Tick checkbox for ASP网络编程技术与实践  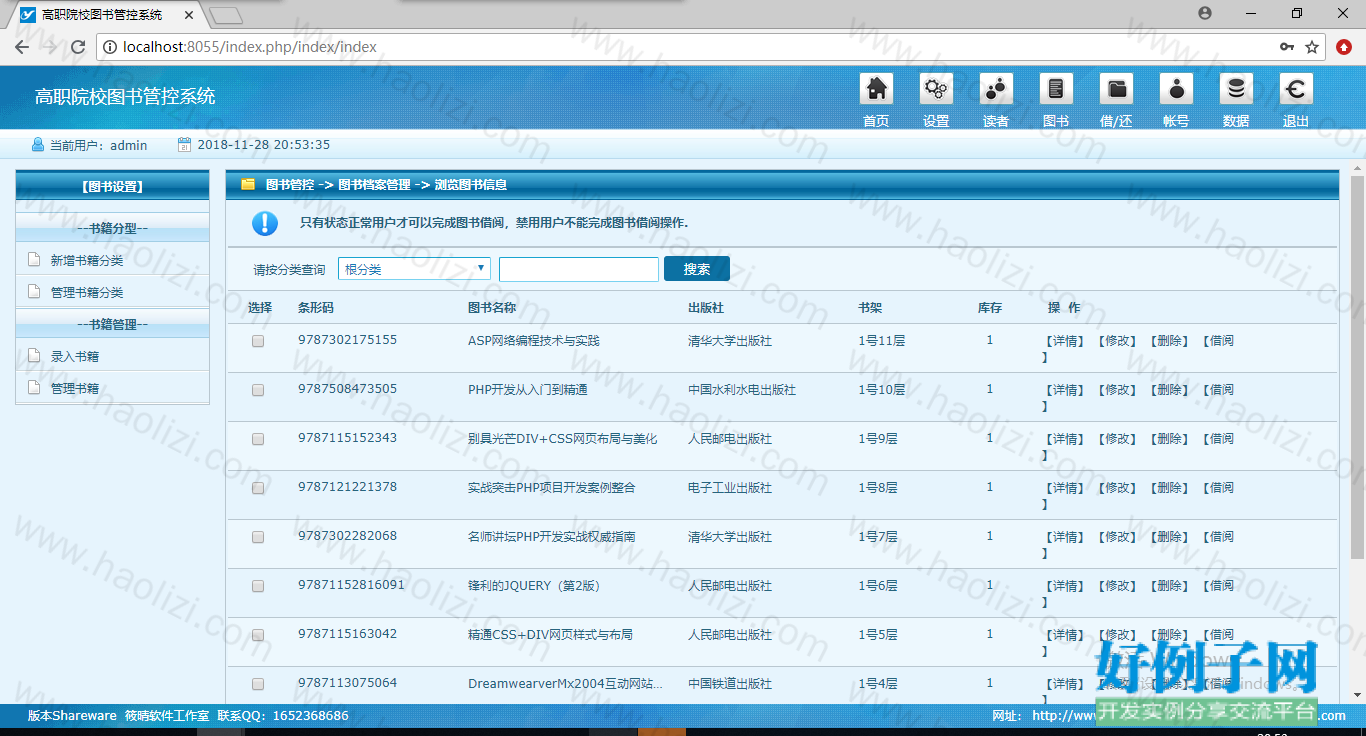258,341
